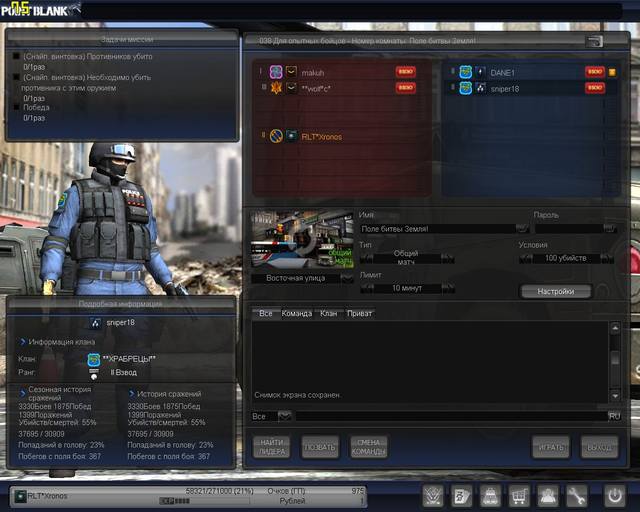Click the ПОЗВАТЬ button
The image size is (640, 512).
(320, 447)
